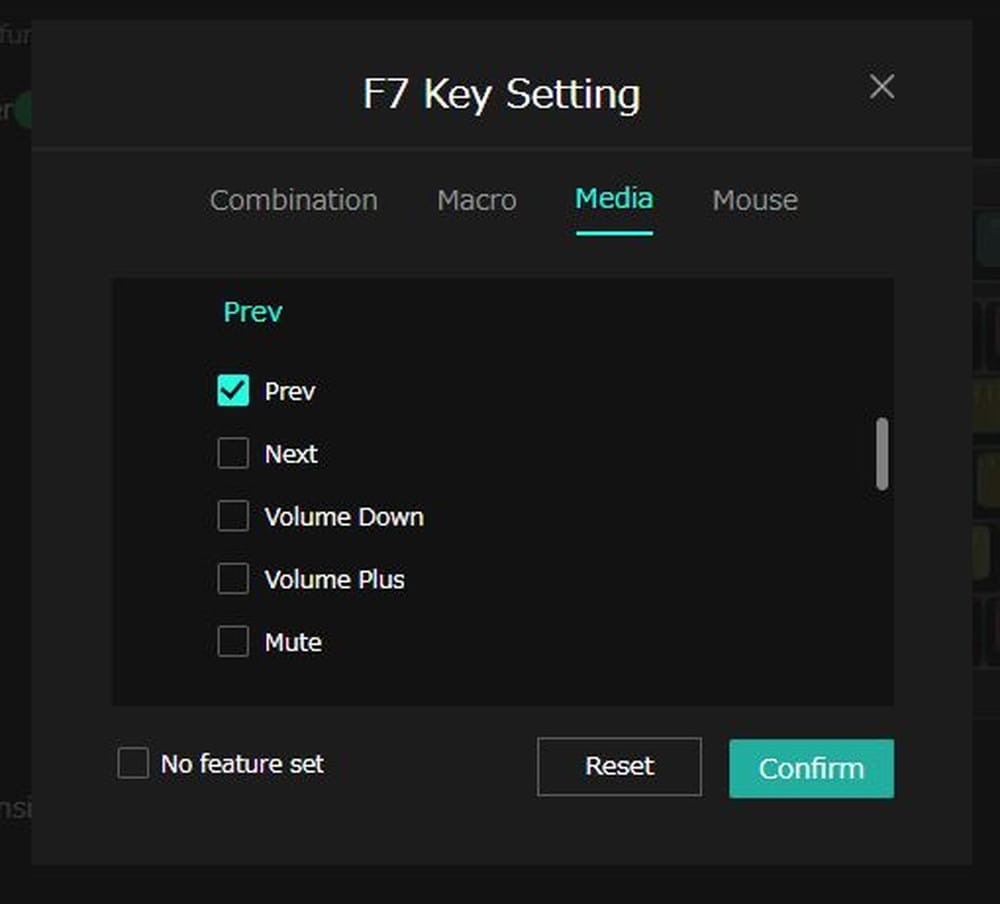Screen dimensions: 1000x904
Task: Enable the No feature set checkbox
Action: [x=133, y=764]
